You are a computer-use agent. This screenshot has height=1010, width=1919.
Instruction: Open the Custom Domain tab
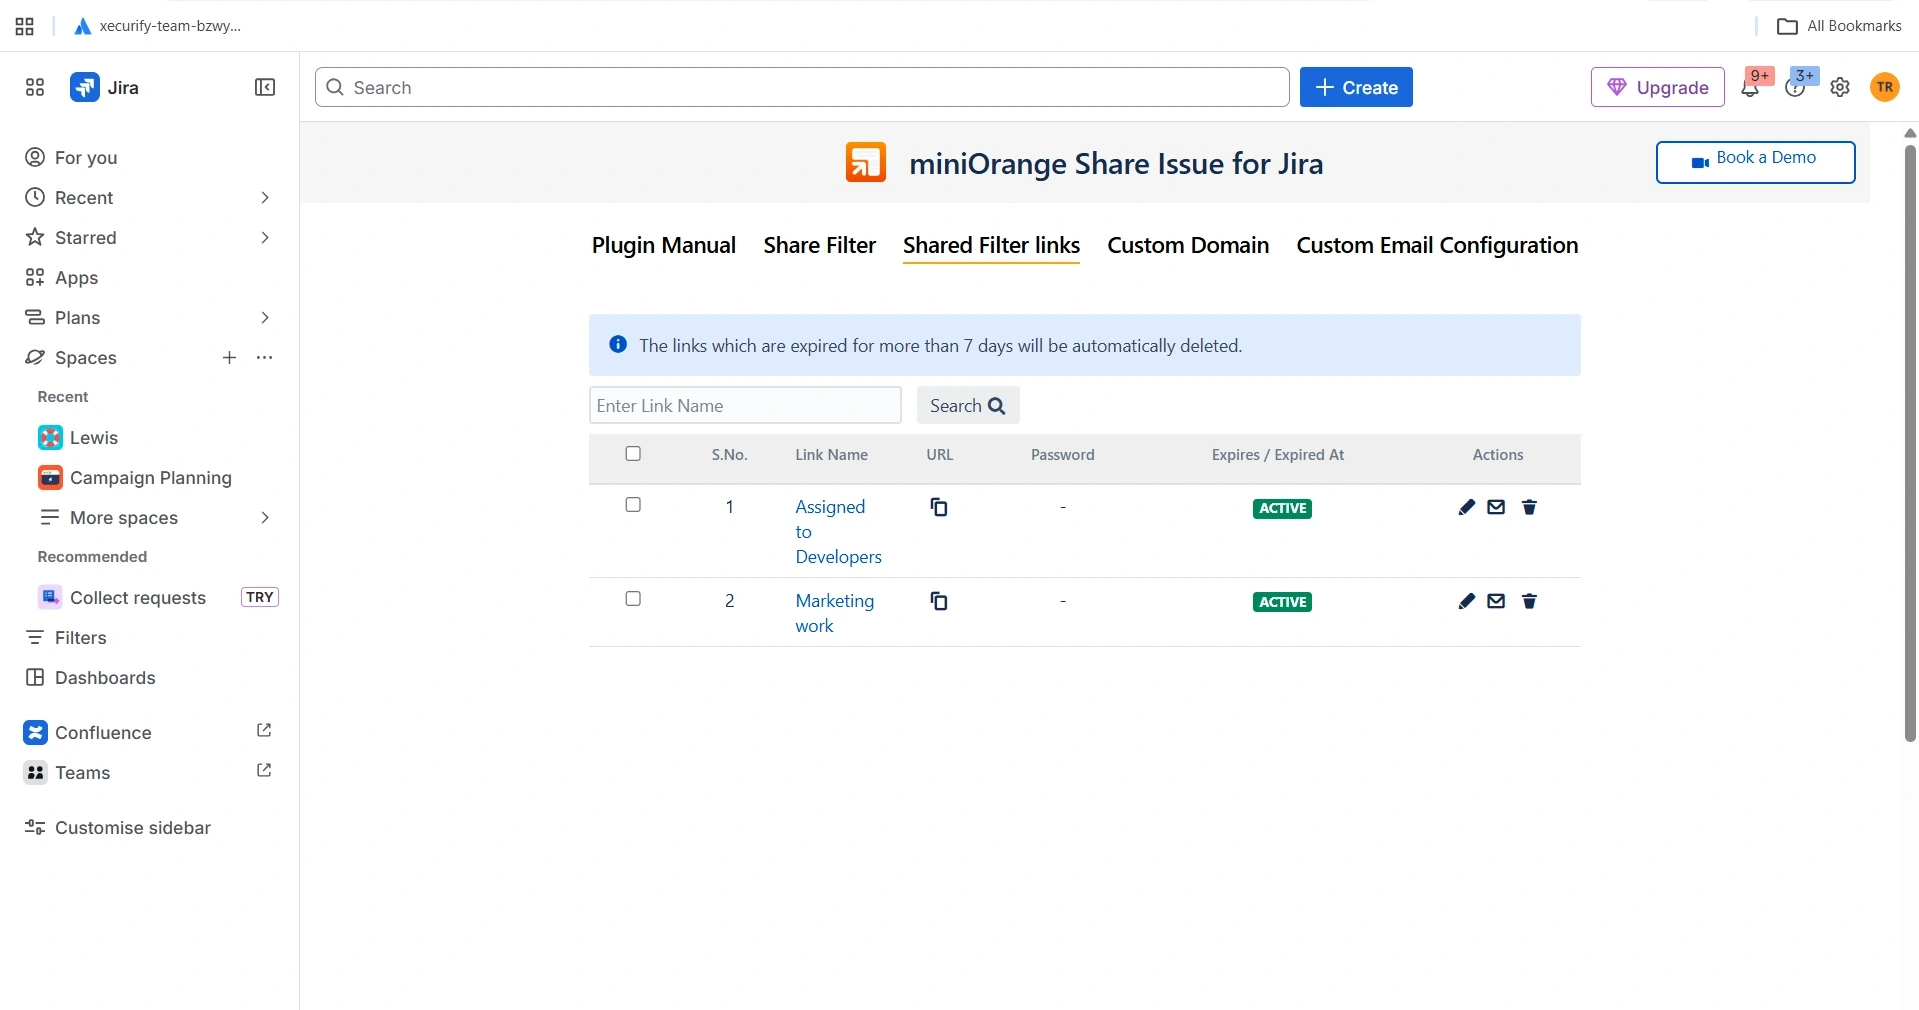1188,246
